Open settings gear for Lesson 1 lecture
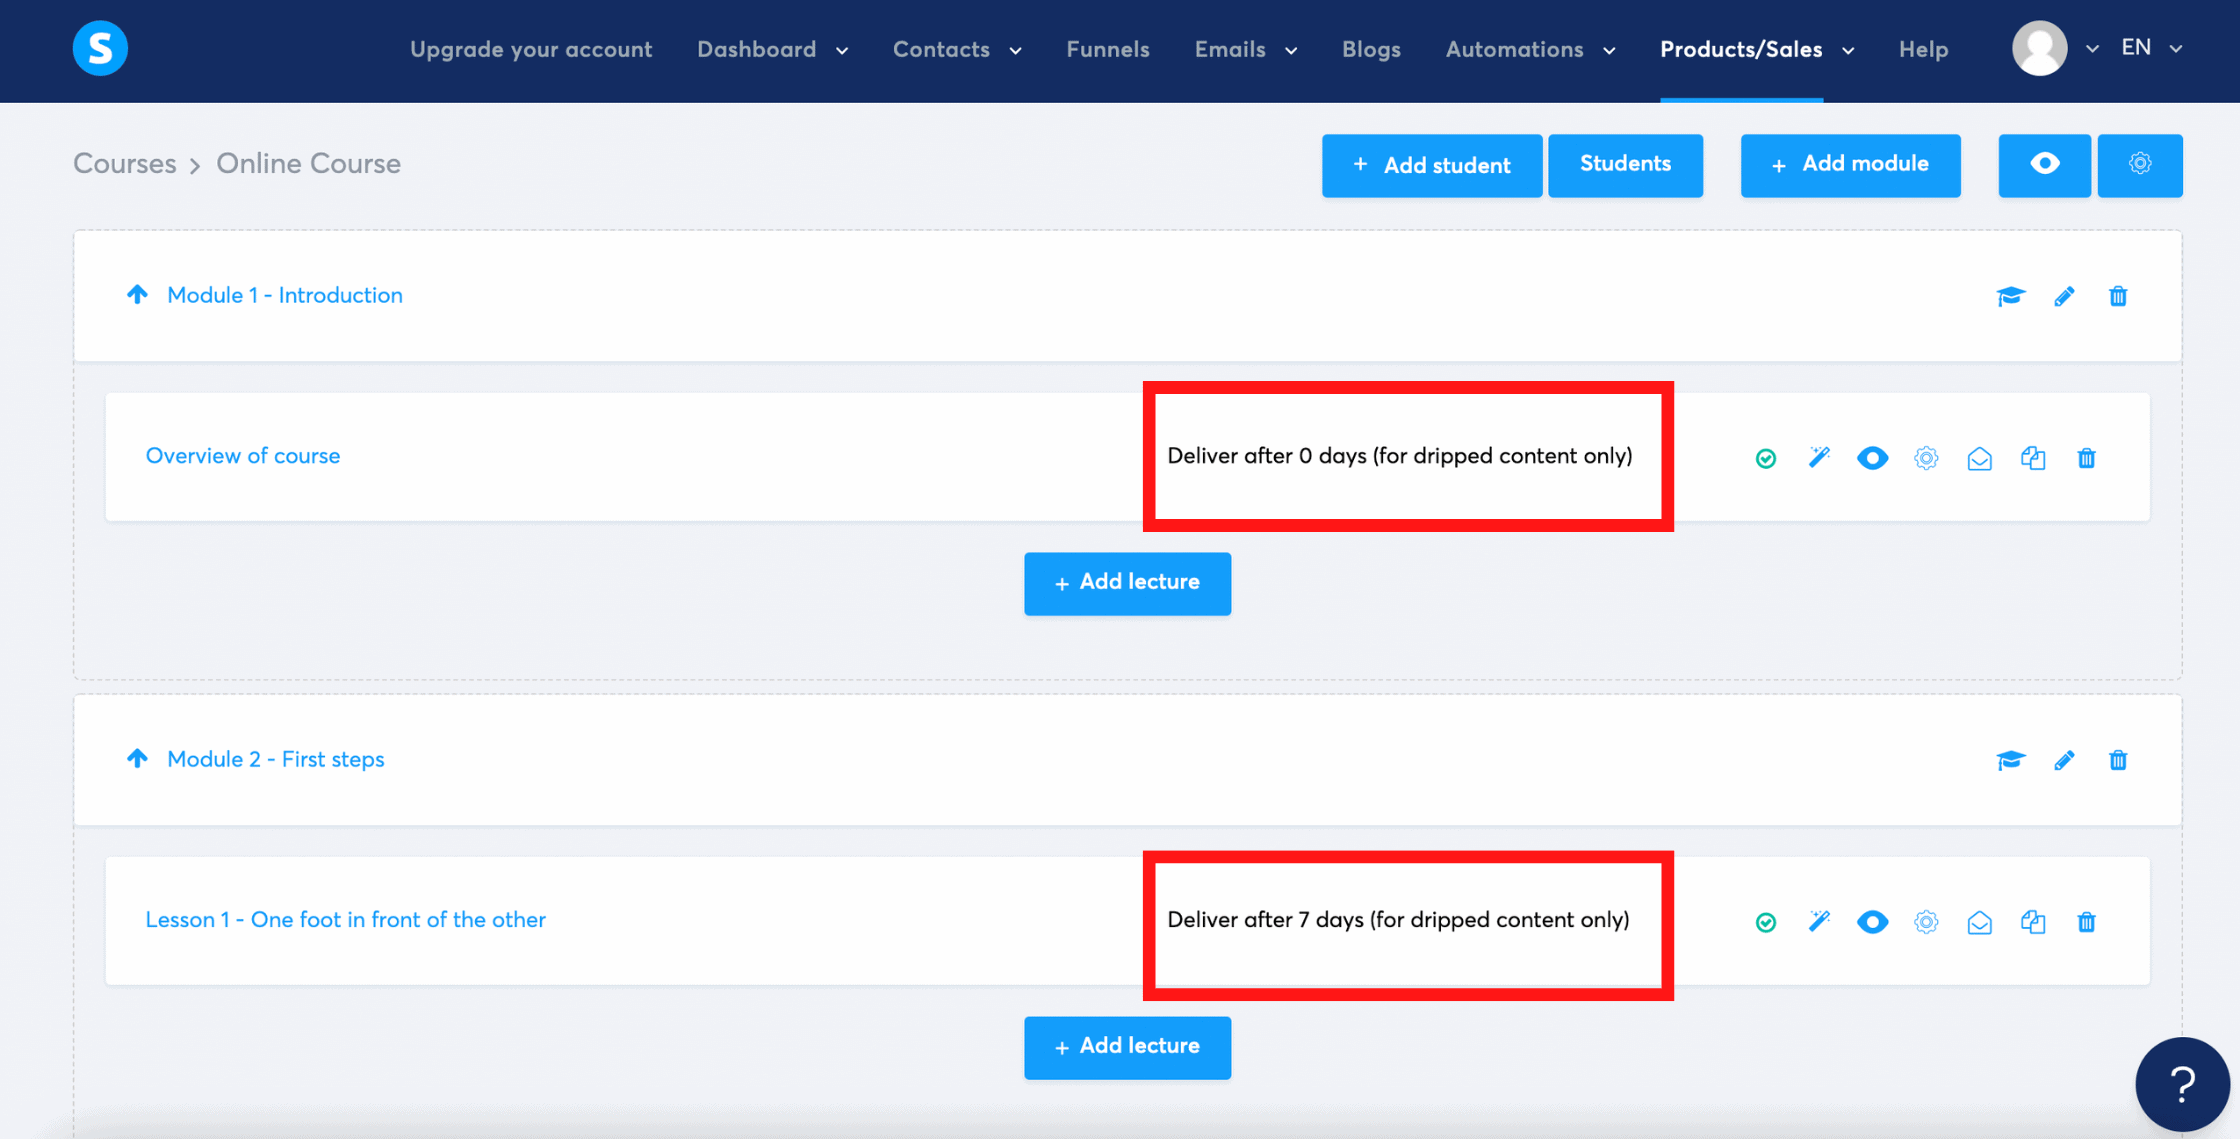This screenshot has height=1139, width=2240. (1926, 922)
